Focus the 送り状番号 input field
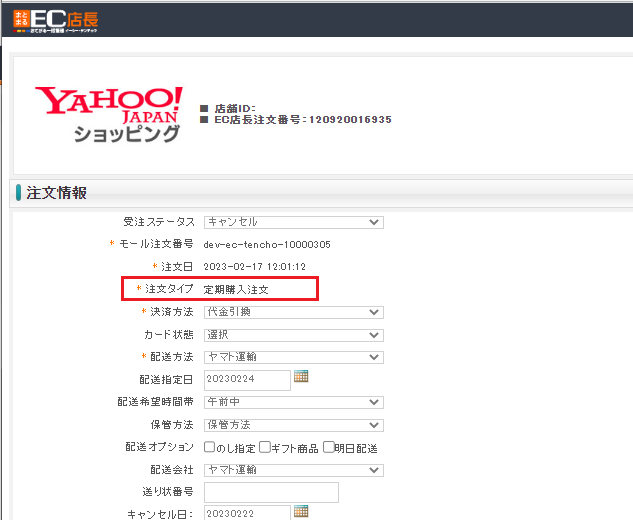633x520 pixels. coord(270,492)
